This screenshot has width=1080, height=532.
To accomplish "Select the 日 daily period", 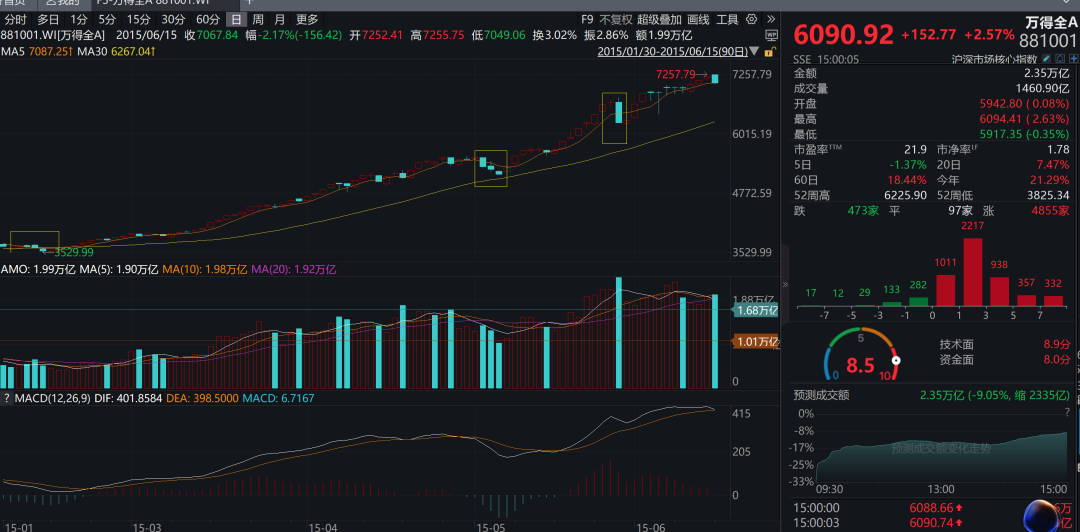I will click(x=235, y=19).
